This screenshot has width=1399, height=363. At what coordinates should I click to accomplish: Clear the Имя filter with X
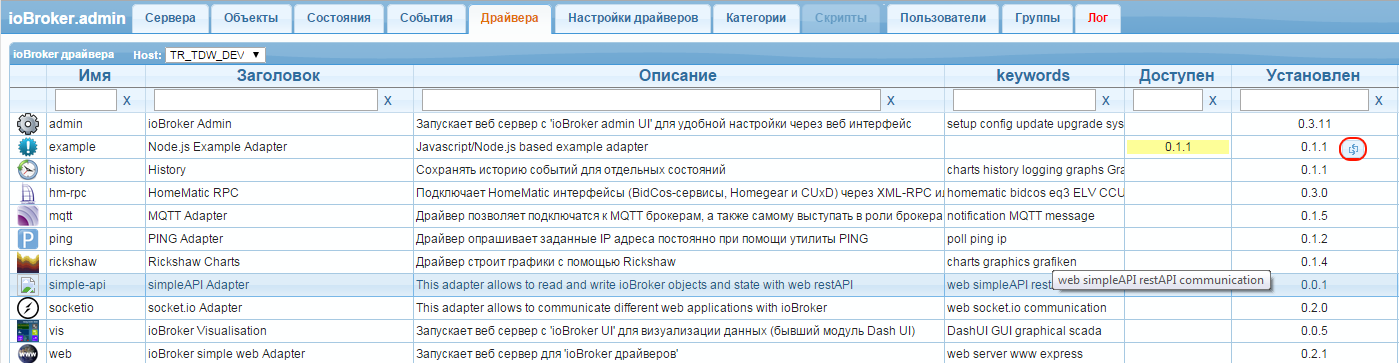[126, 100]
